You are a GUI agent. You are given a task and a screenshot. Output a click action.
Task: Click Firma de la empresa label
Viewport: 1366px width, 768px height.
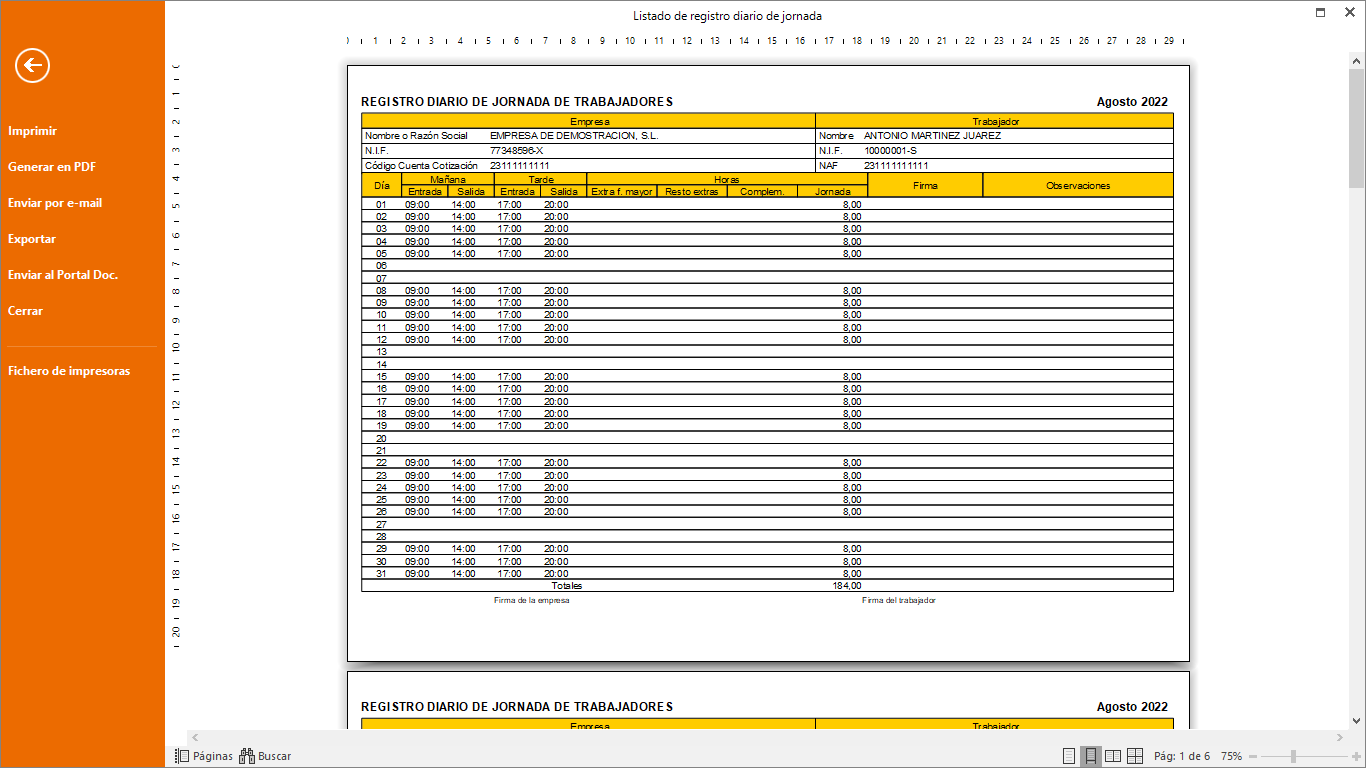532,600
